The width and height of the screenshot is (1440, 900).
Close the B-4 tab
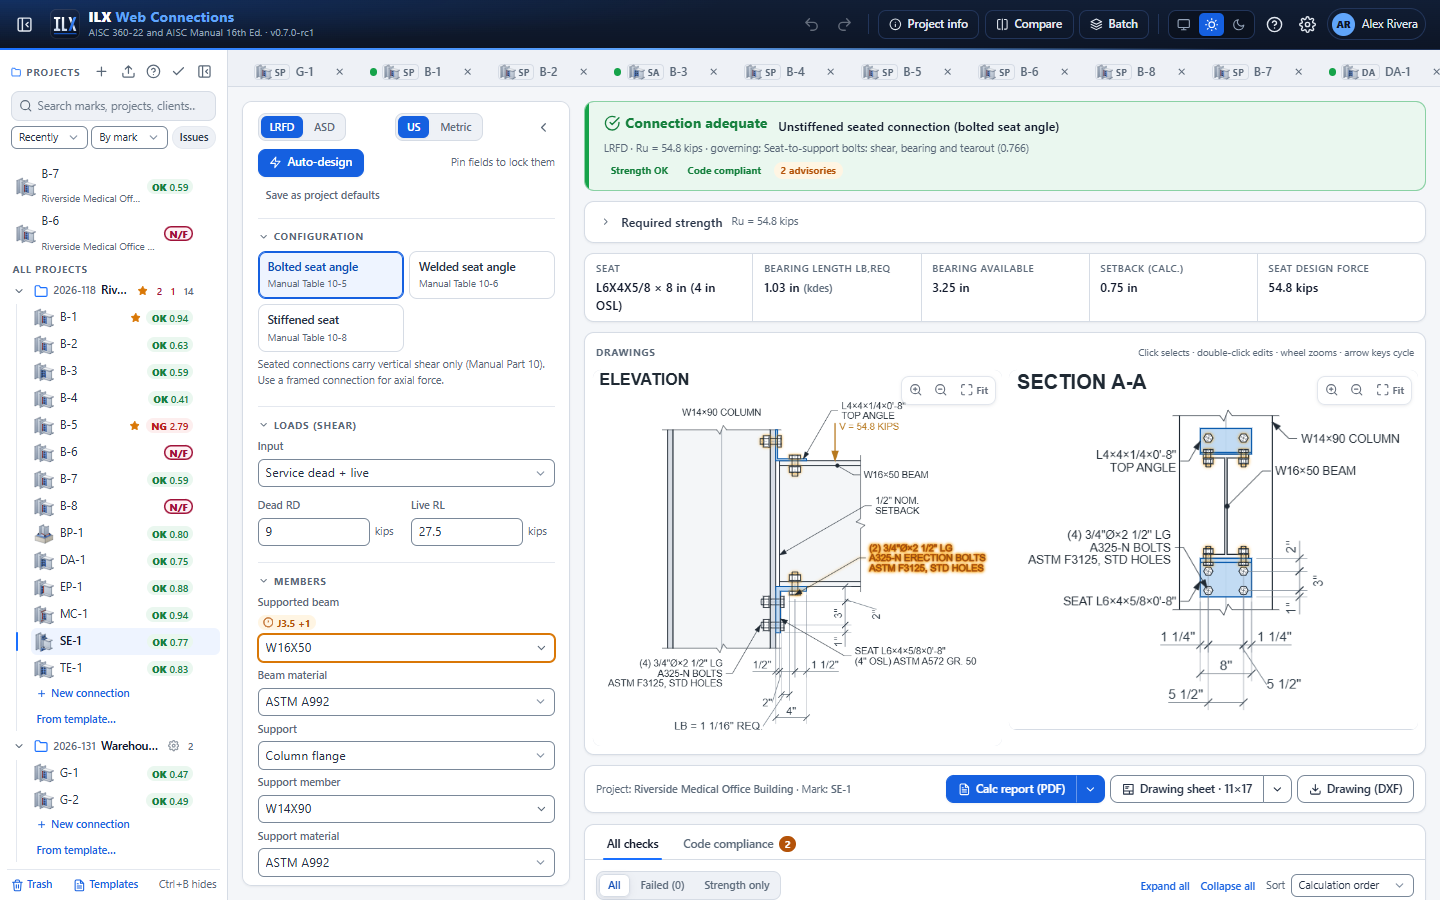click(829, 72)
